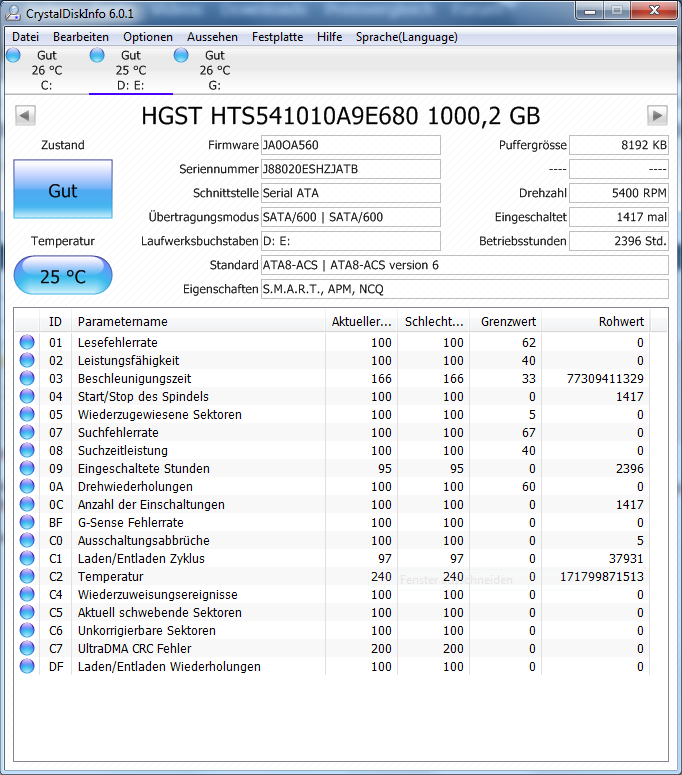This screenshot has height=775, width=682.
Task: Select the raw value 171799871513
Action: (601, 577)
